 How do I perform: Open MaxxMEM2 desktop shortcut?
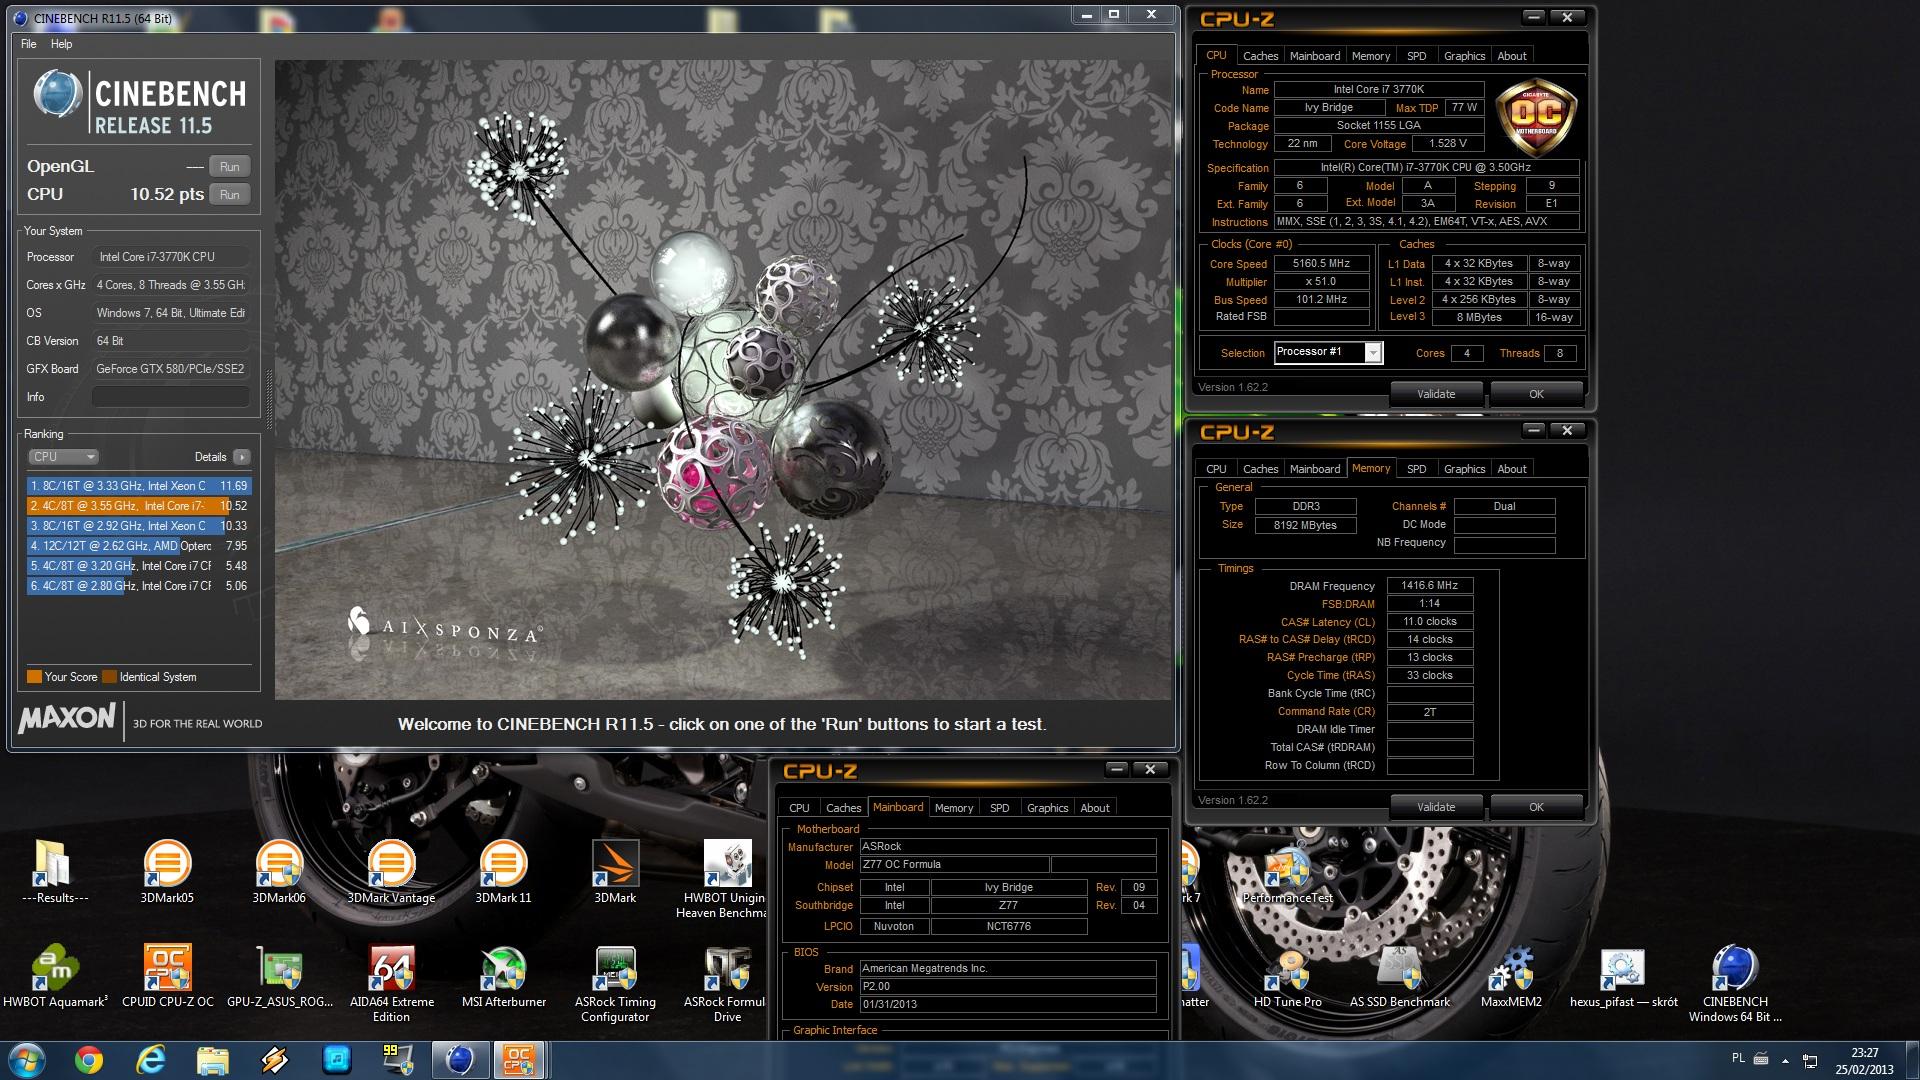1511,976
